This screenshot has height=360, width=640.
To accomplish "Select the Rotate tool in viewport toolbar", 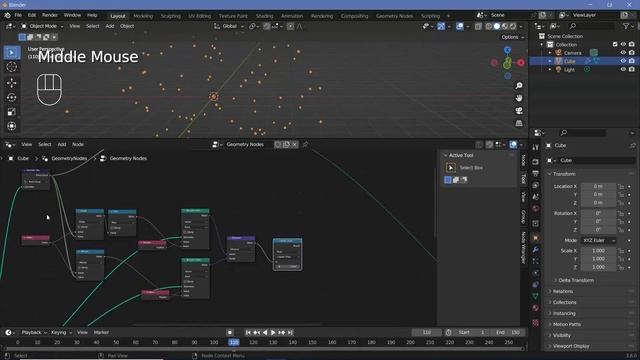I will pos(11,97).
